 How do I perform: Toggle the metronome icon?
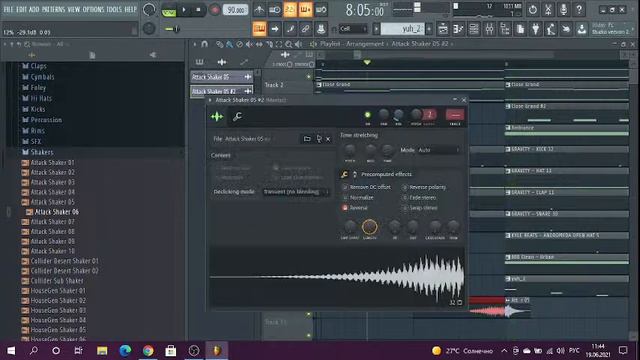(259, 9)
